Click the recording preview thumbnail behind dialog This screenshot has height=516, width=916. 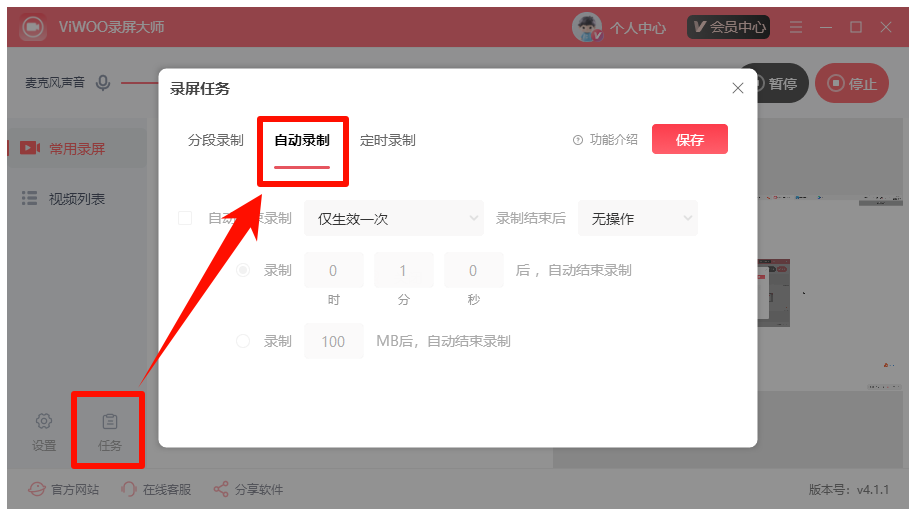tap(773, 293)
